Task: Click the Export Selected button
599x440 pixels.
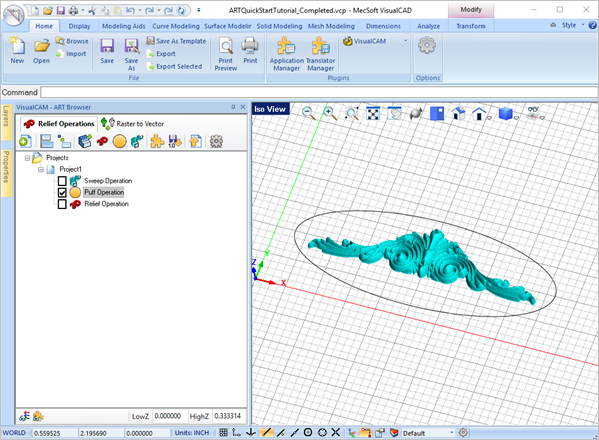Action: click(x=175, y=66)
